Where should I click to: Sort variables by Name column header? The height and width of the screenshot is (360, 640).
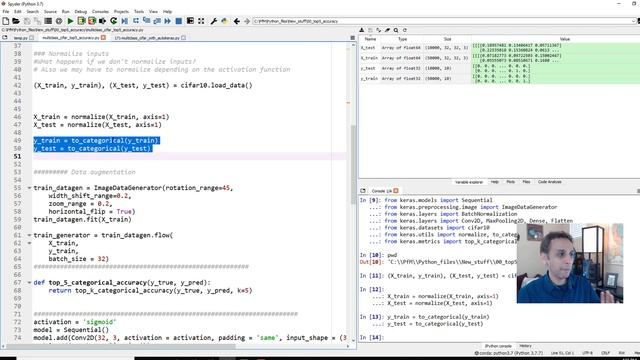pyautogui.click(x=370, y=39)
